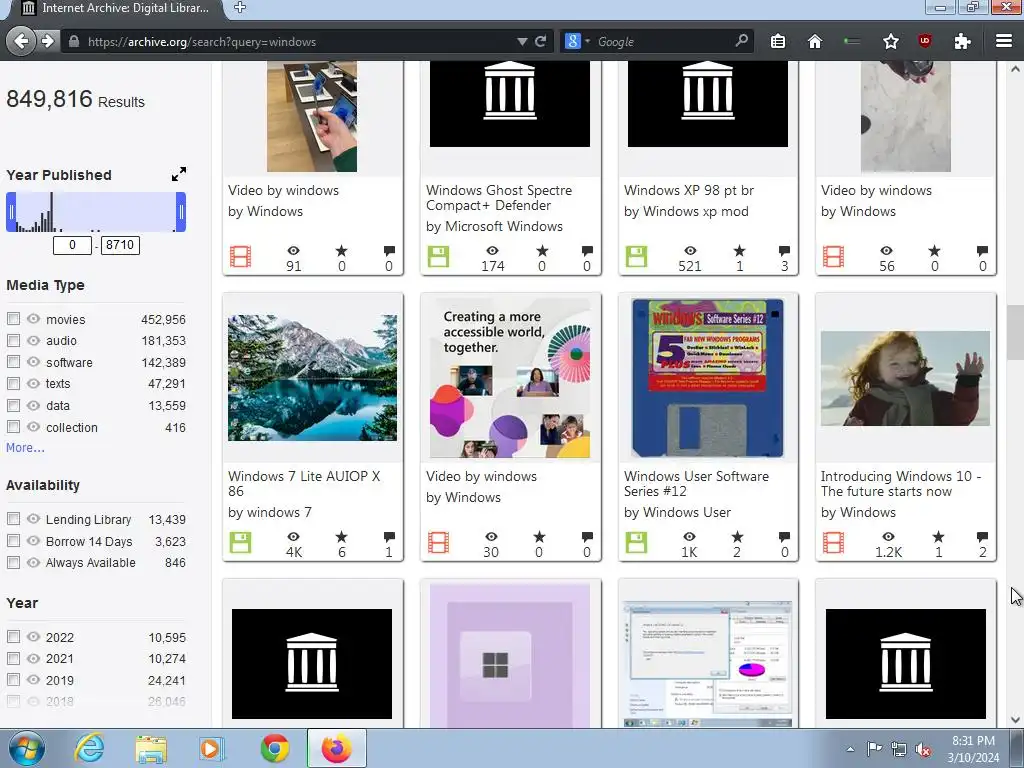Show more media types via More... link
1024x768 pixels.
(x=25, y=448)
